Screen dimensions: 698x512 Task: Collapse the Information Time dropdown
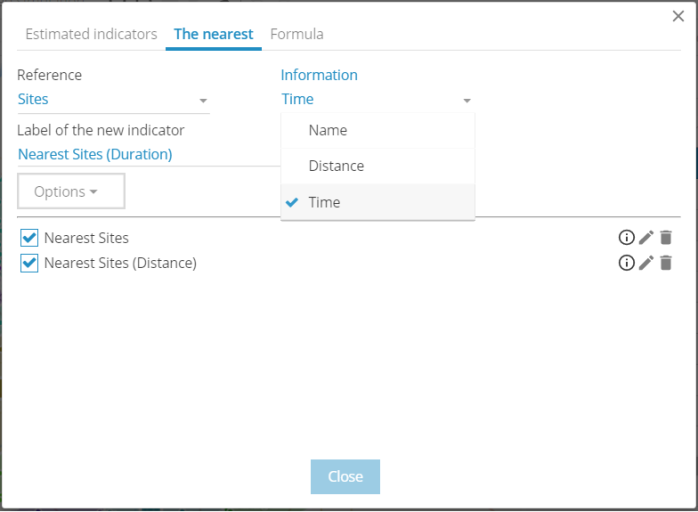pyautogui.click(x=377, y=99)
